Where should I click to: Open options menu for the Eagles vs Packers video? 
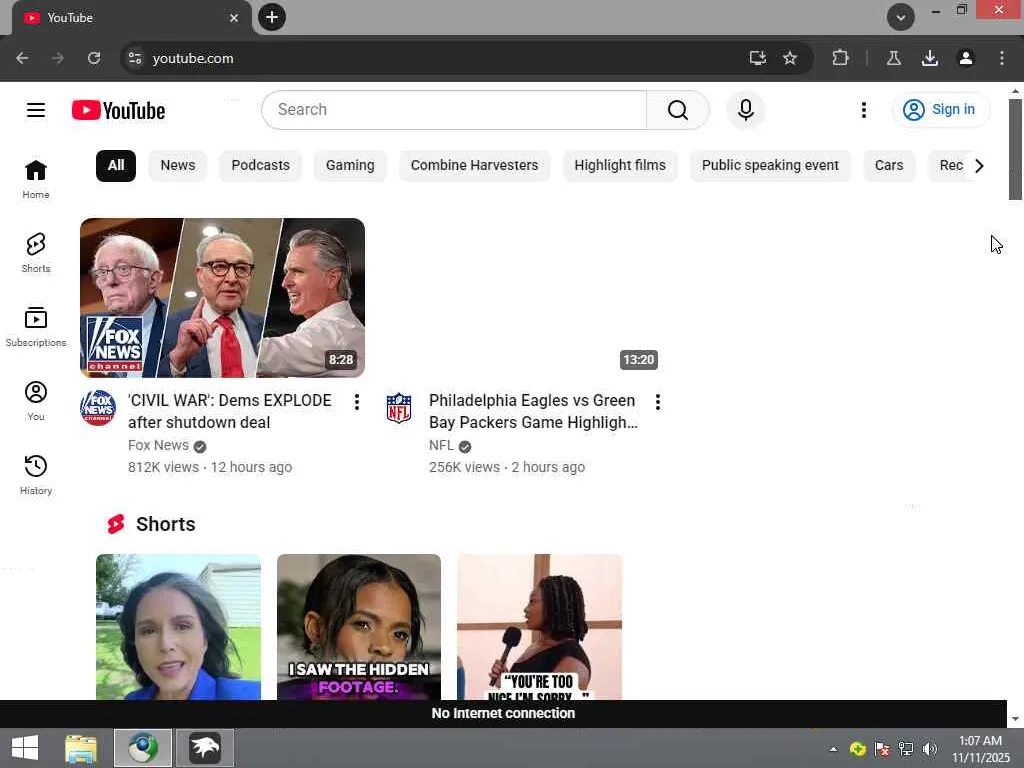[658, 402]
